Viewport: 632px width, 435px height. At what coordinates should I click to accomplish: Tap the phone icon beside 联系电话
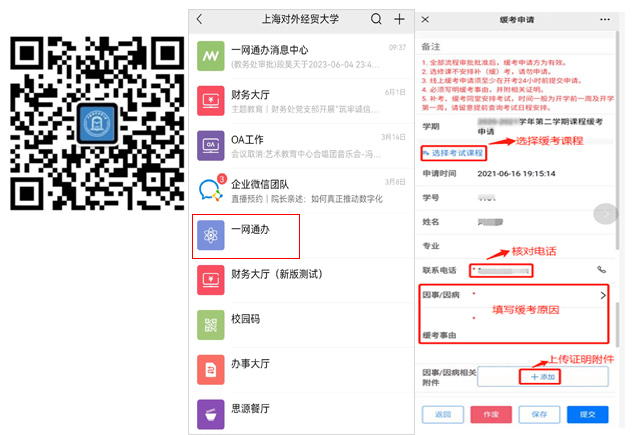(x=601, y=270)
